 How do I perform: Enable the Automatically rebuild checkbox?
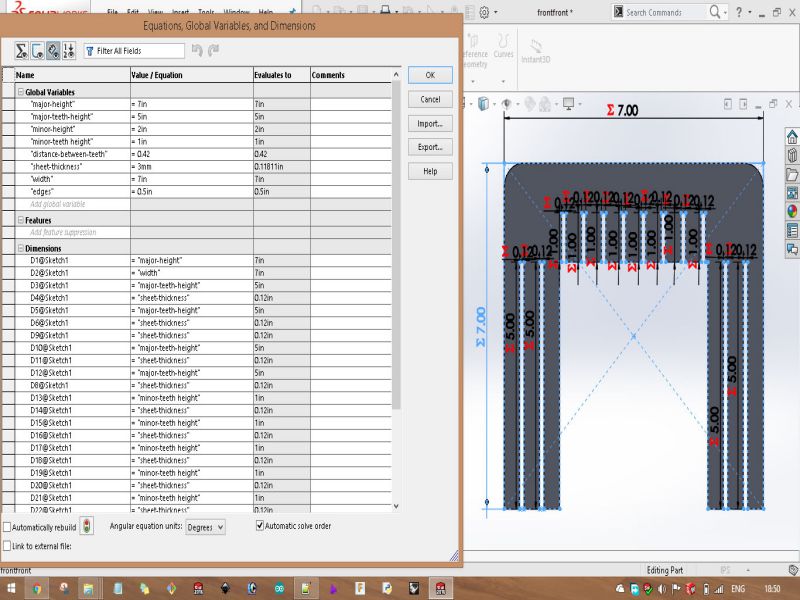click(x=7, y=527)
